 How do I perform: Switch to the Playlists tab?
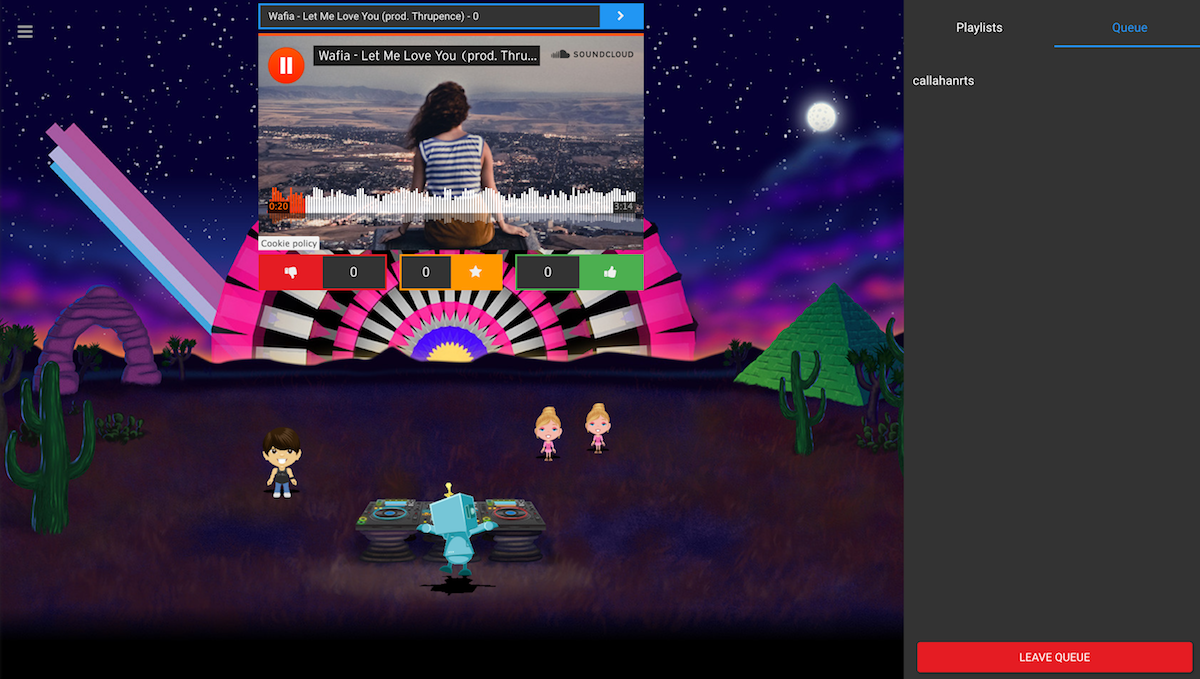979,28
